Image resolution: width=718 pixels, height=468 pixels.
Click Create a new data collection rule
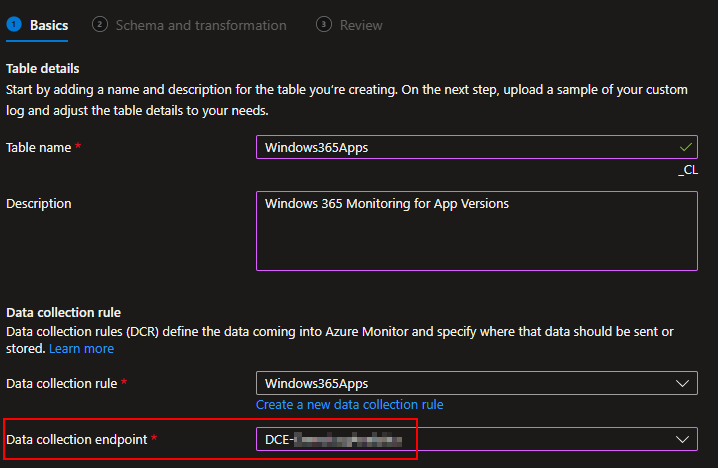pyautogui.click(x=349, y=405)
